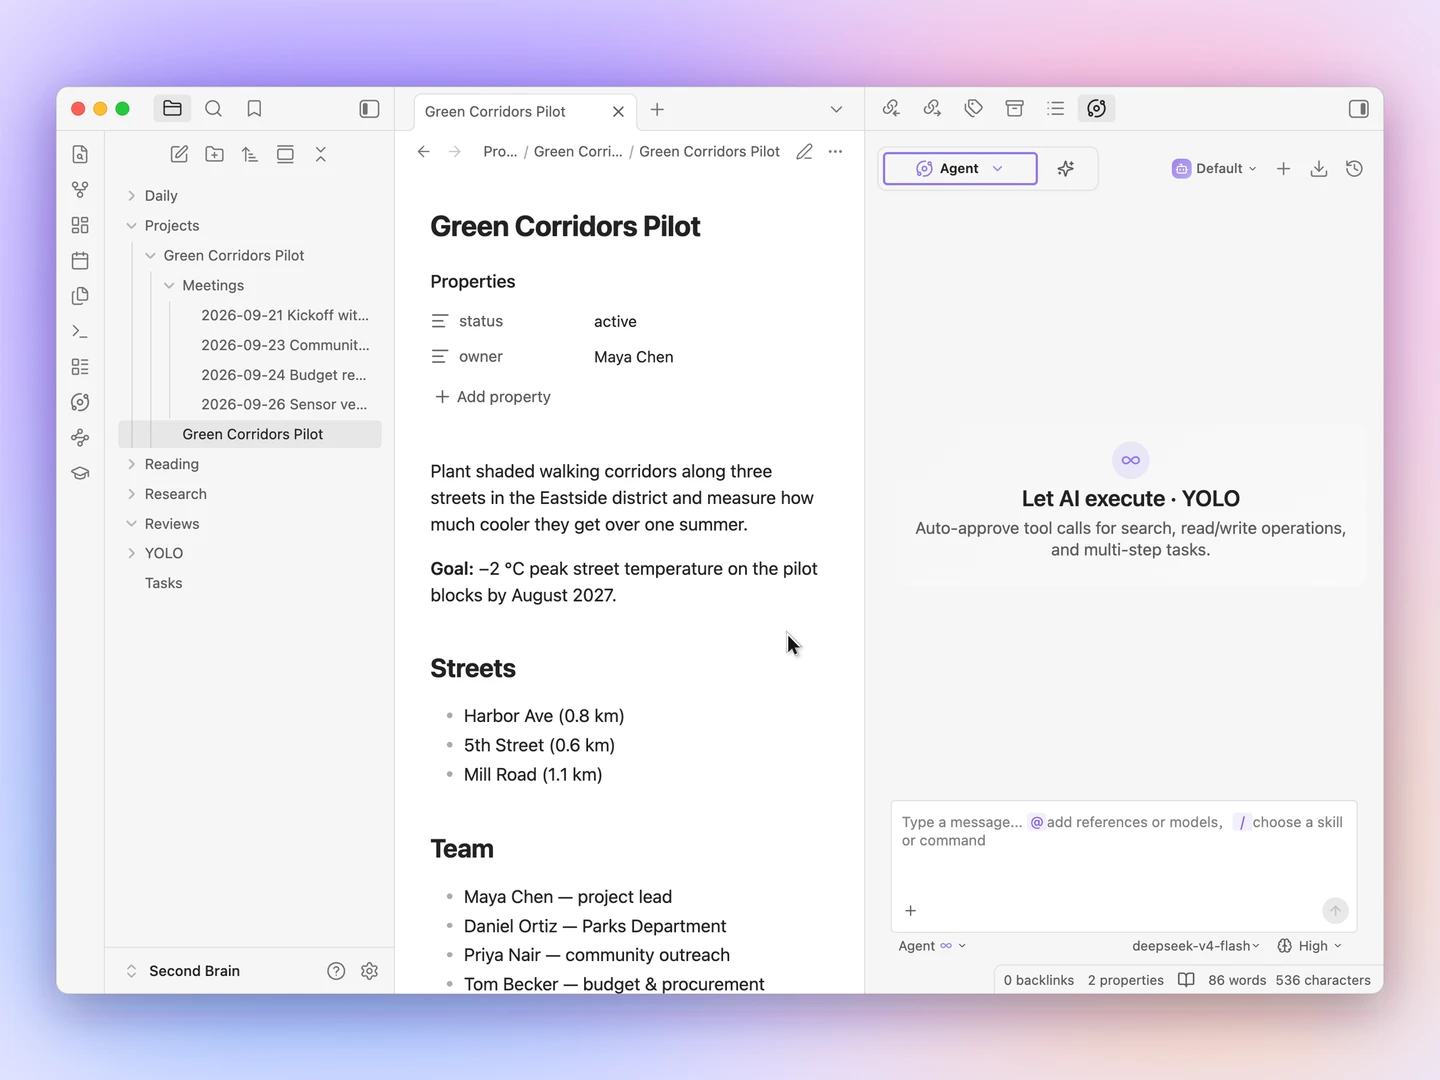Toggle the left sidebar collapse icon
This screenshot has width=1440, height=1080.
tap(369, 109)
